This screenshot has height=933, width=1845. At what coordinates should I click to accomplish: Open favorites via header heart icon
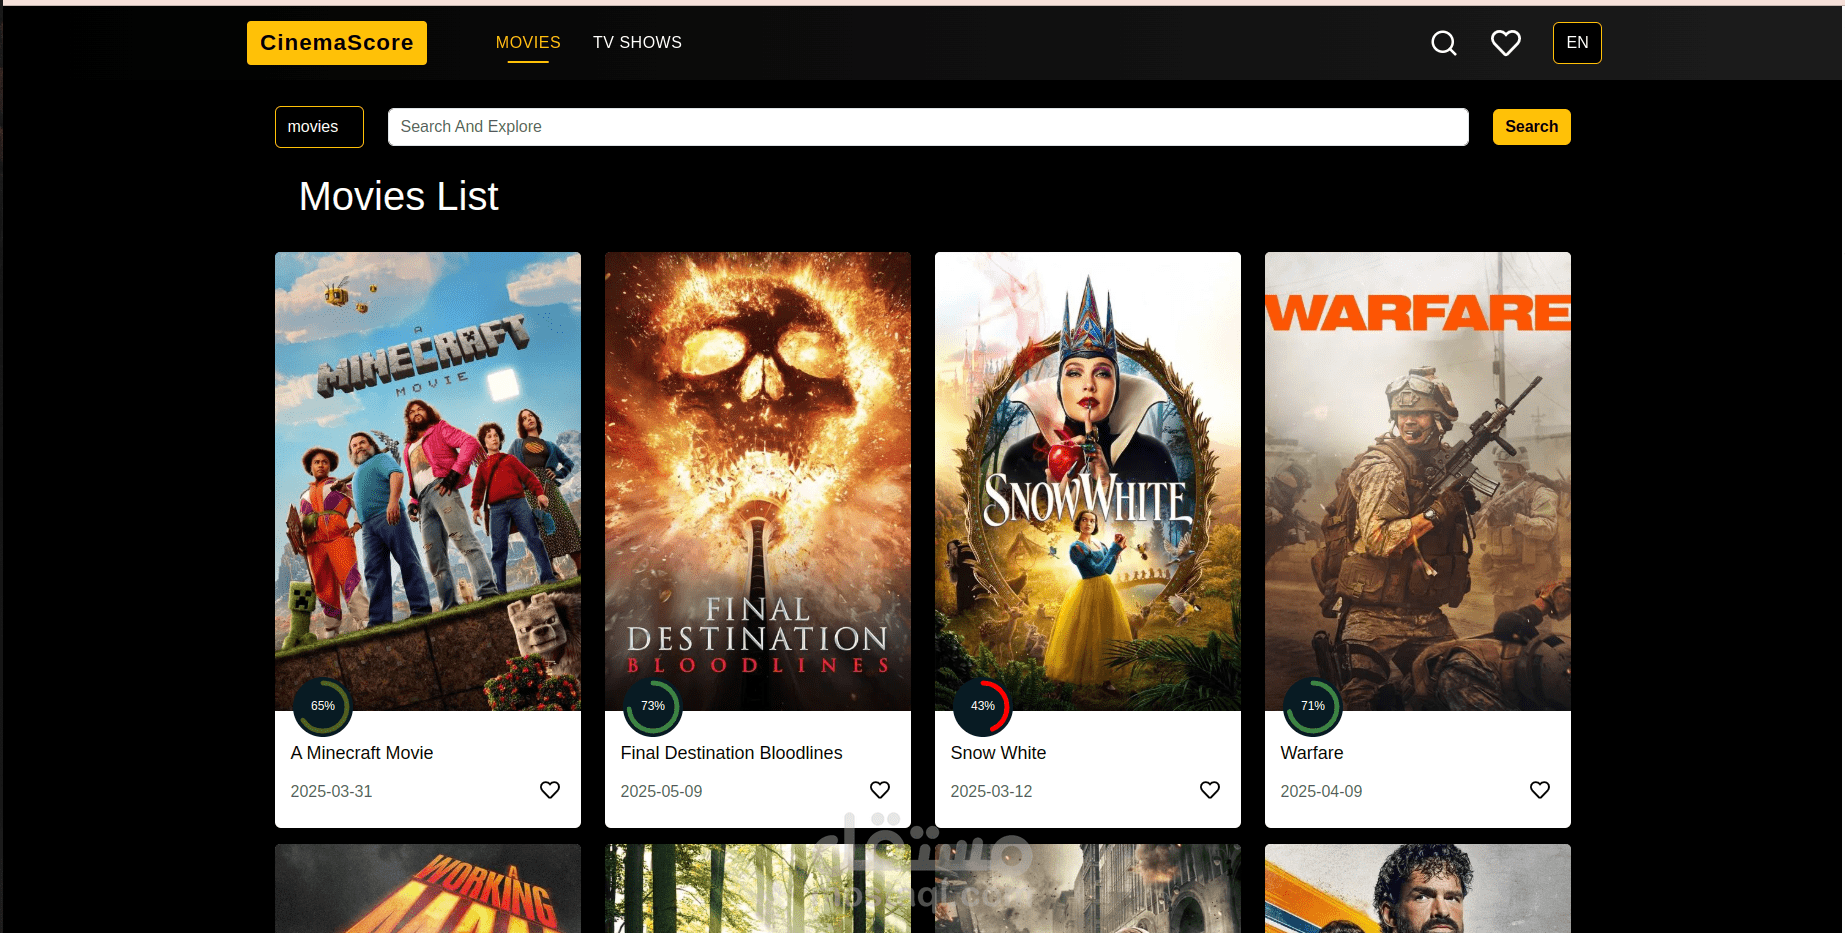pyautogui.click(x=1505, y=43)
